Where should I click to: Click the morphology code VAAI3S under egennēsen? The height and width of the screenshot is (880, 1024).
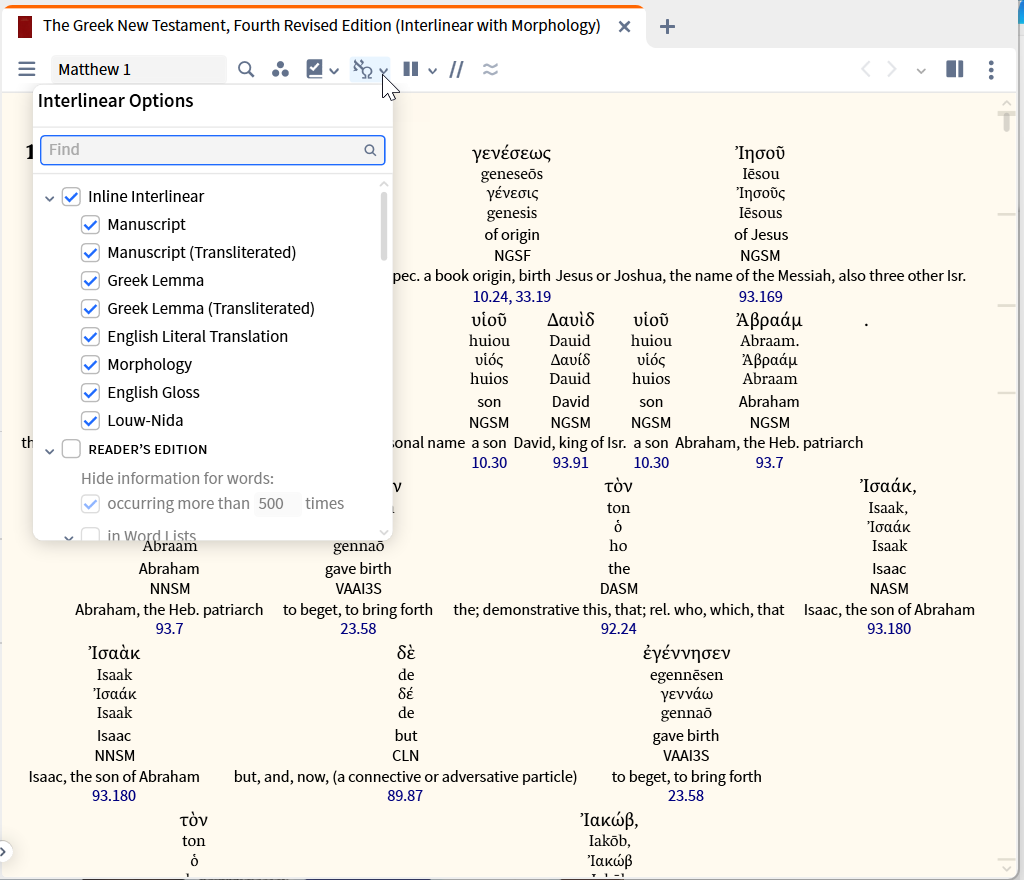pos(686,756)
